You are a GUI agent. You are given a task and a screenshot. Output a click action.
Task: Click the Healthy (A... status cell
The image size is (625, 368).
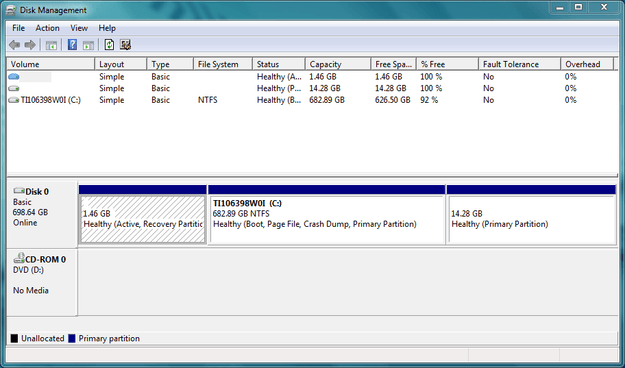point(279,77)
